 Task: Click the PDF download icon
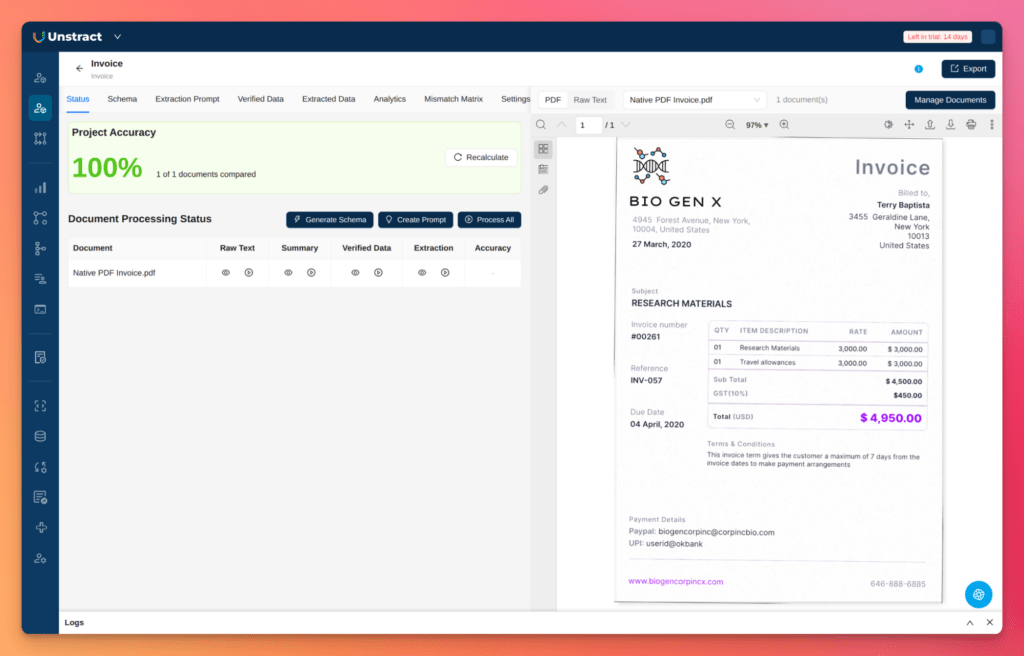(951, 125)
